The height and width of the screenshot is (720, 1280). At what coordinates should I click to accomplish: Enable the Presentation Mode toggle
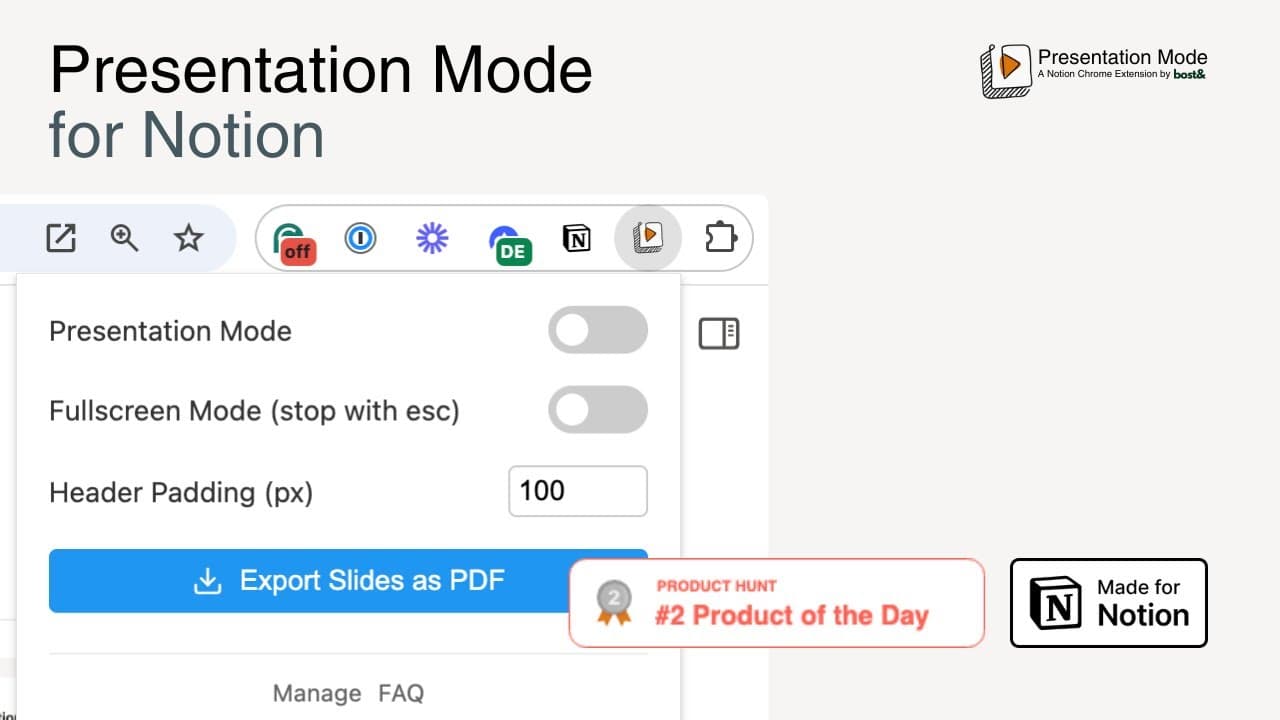coord(597,331)
